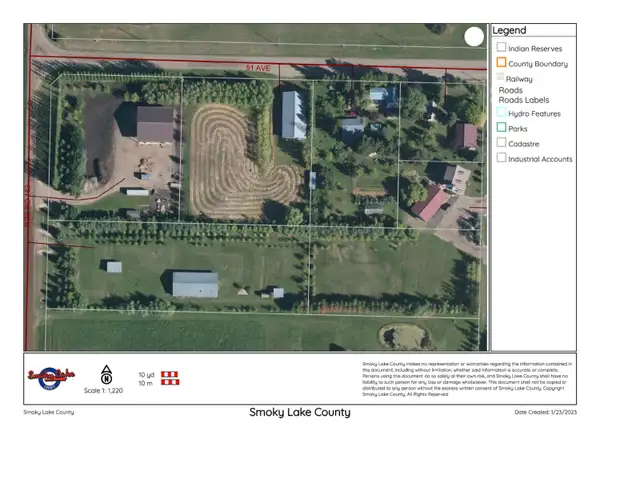Click the Industrial Accounts legend box
This screenshot has height=494, width=640.
tap(501, 157)
